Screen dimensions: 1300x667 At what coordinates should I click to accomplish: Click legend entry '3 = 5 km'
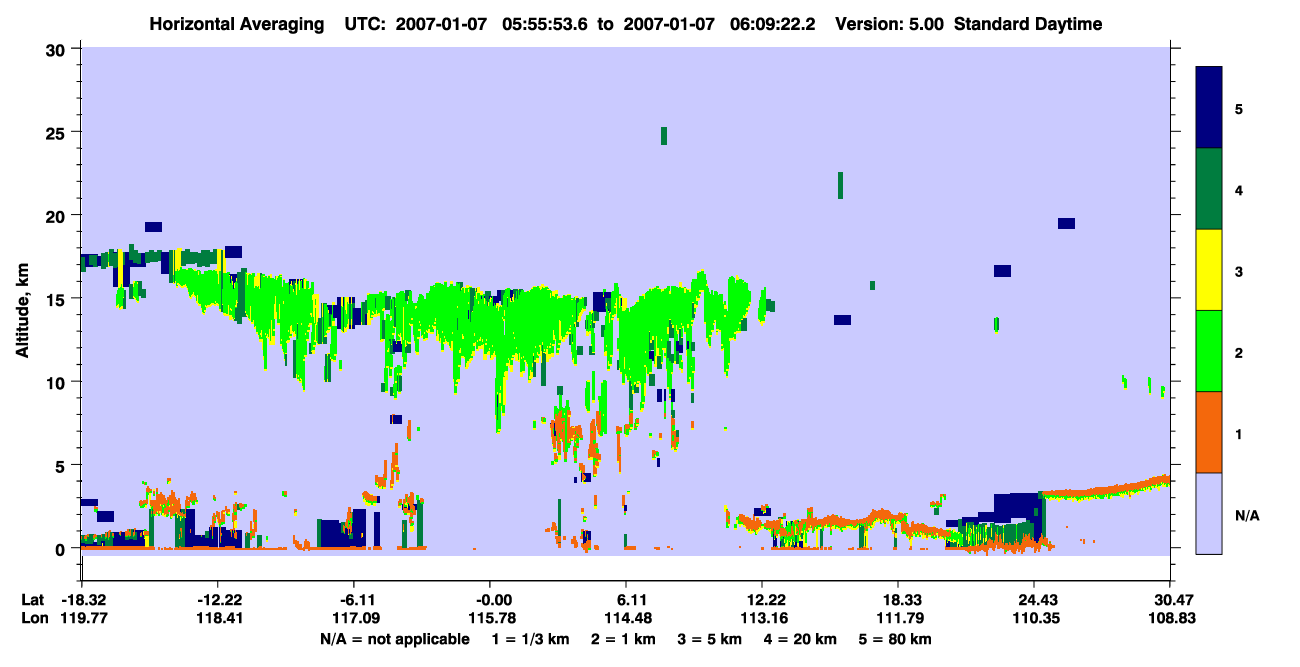tap(710, 639)
